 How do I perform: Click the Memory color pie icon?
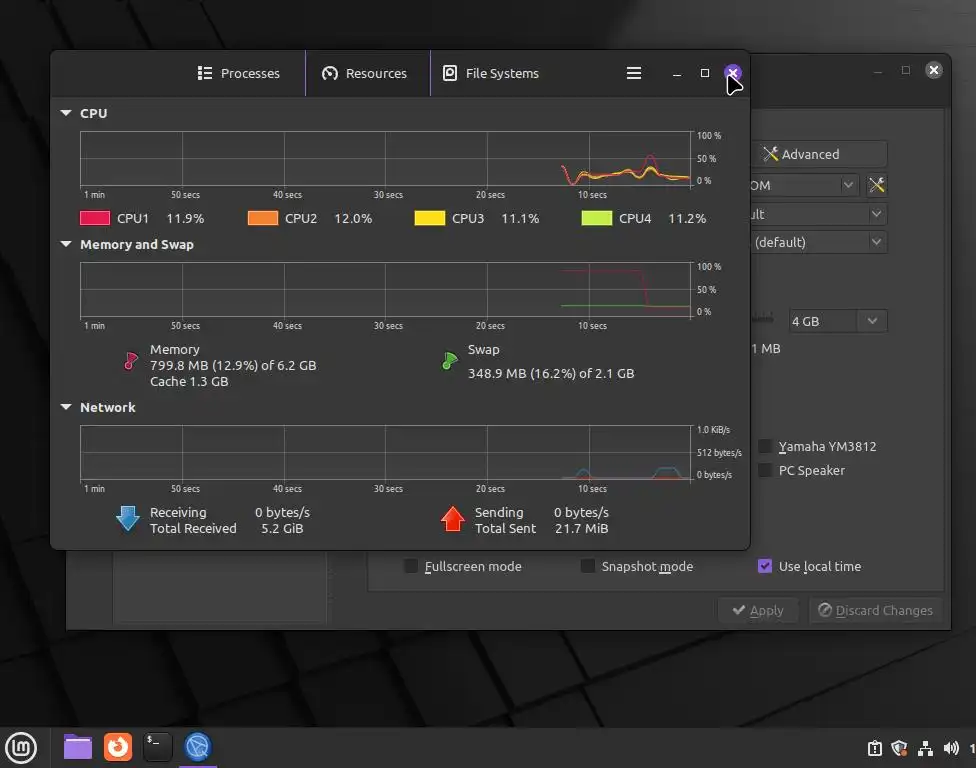[131, 361]
